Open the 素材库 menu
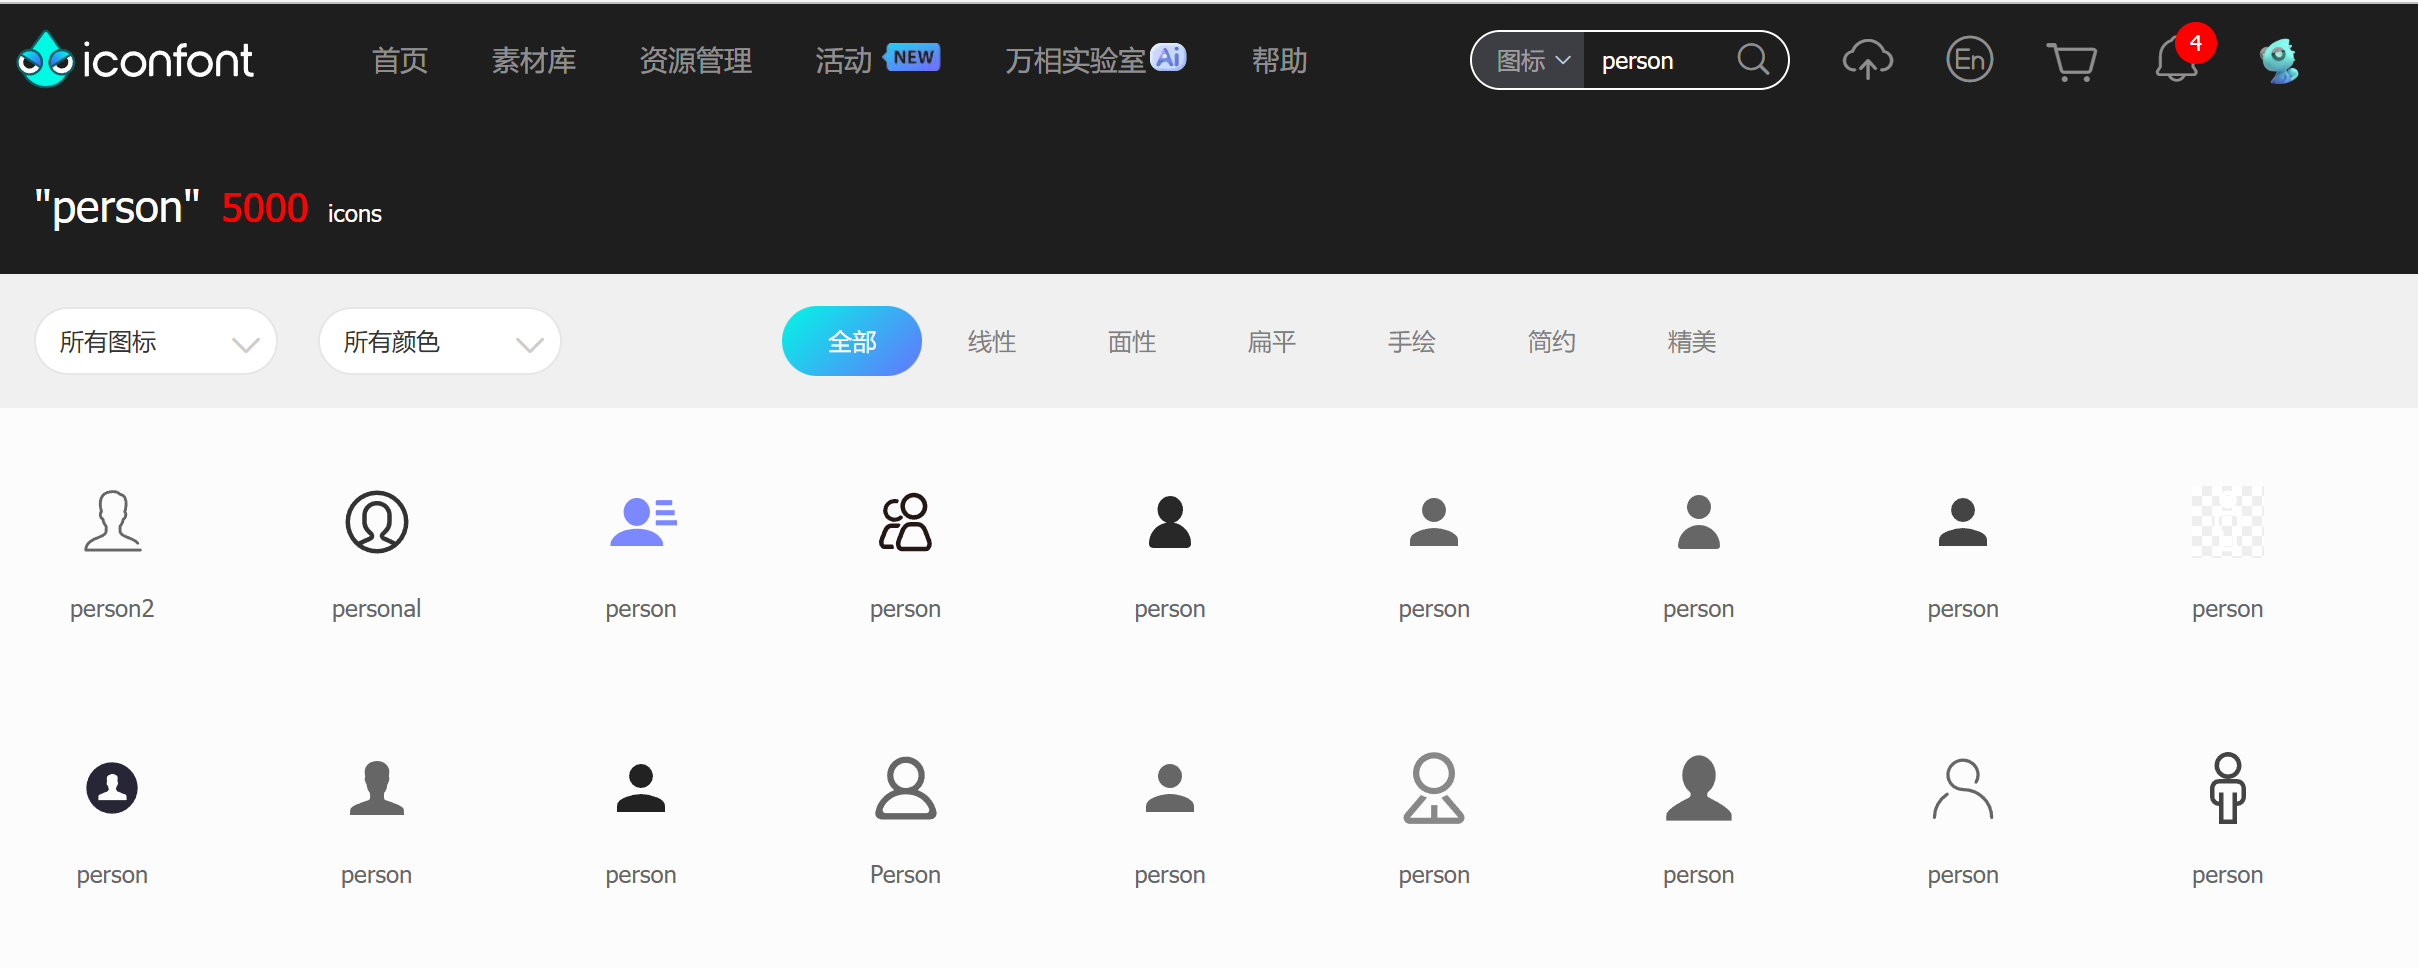 click(534, 61)
